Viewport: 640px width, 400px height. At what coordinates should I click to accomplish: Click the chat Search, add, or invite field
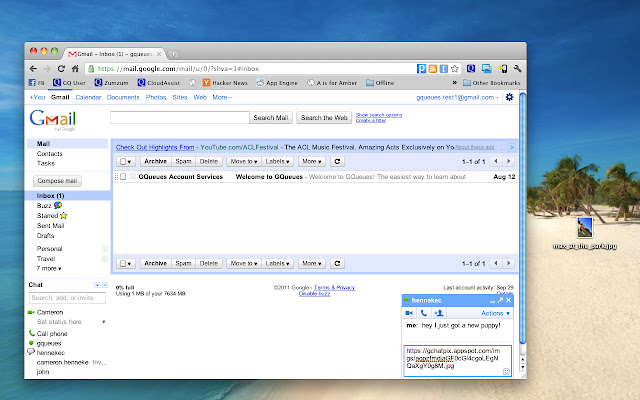66,298
